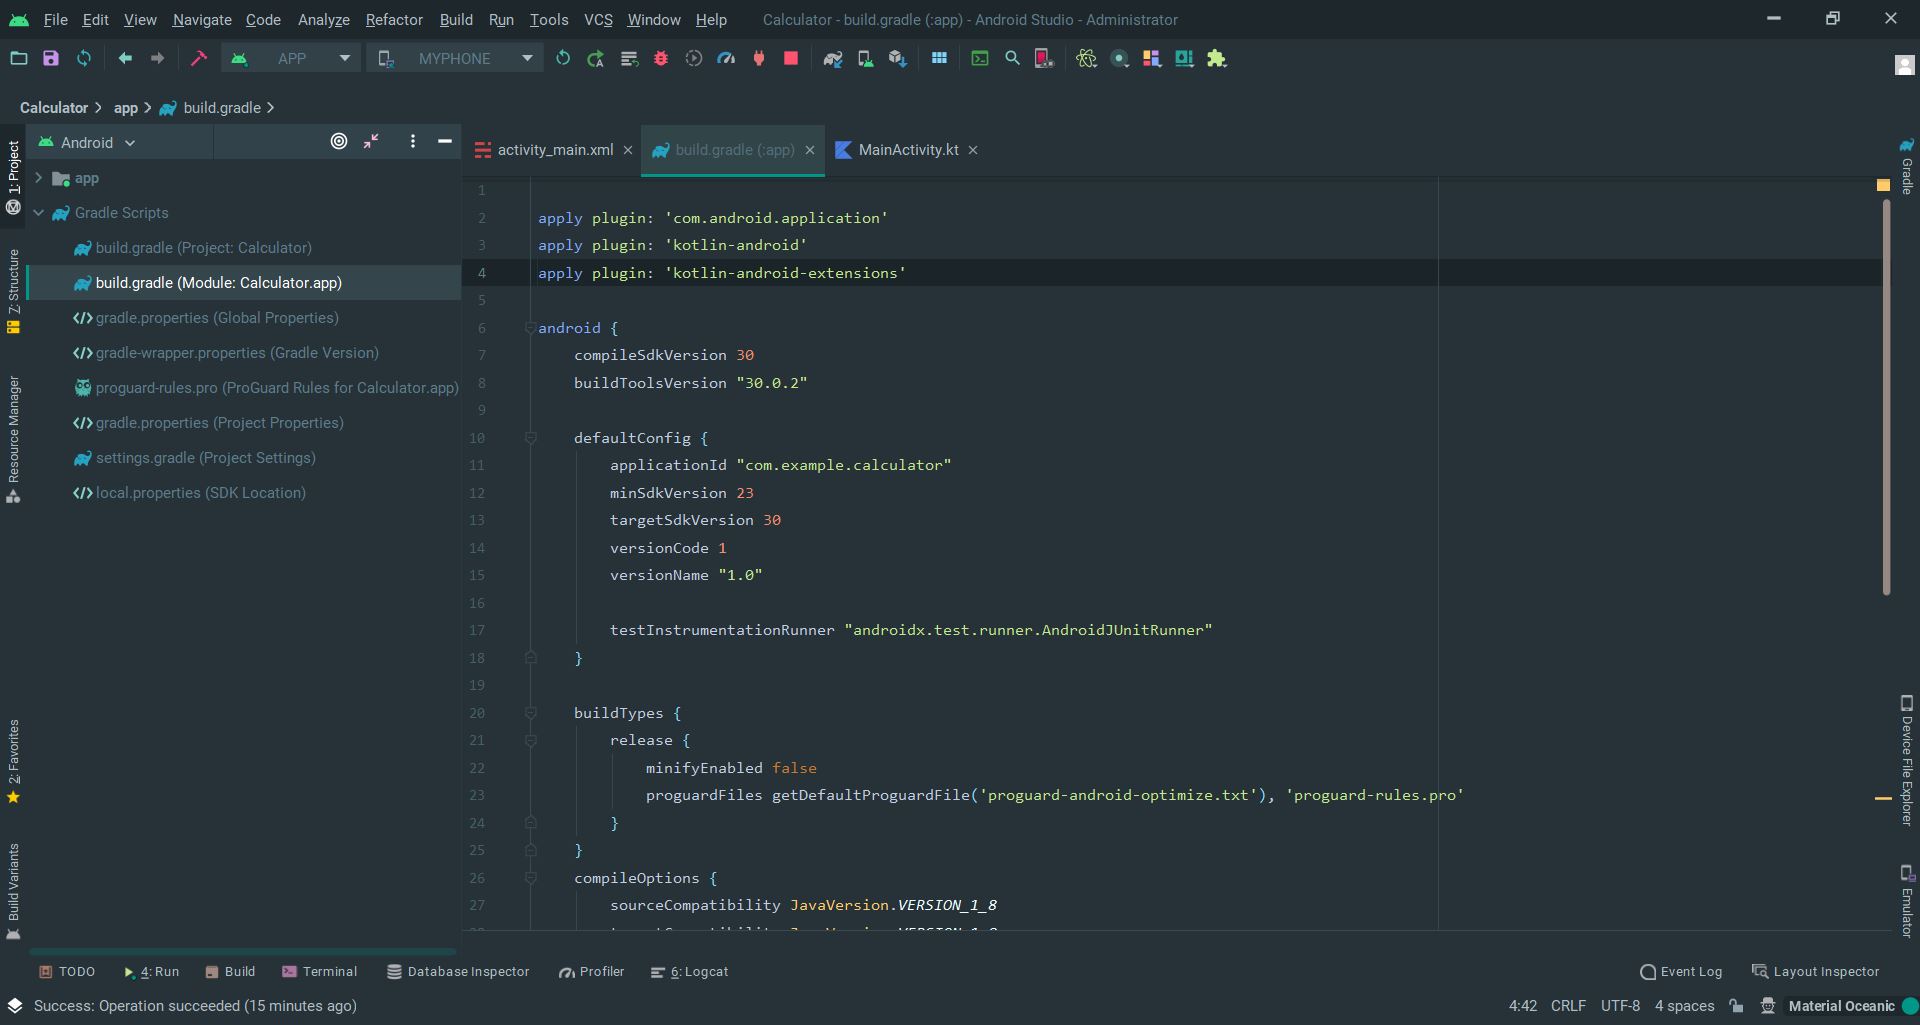Click Sync Project with Gradle Files icon

click(x=833, y=59)
